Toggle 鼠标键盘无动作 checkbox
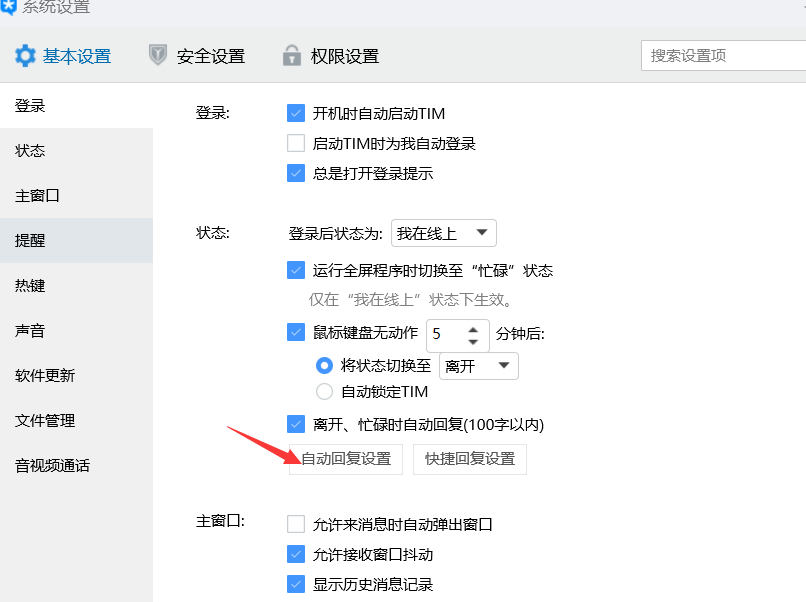Viewport: 806px width, 602px height. click(296, 332)
